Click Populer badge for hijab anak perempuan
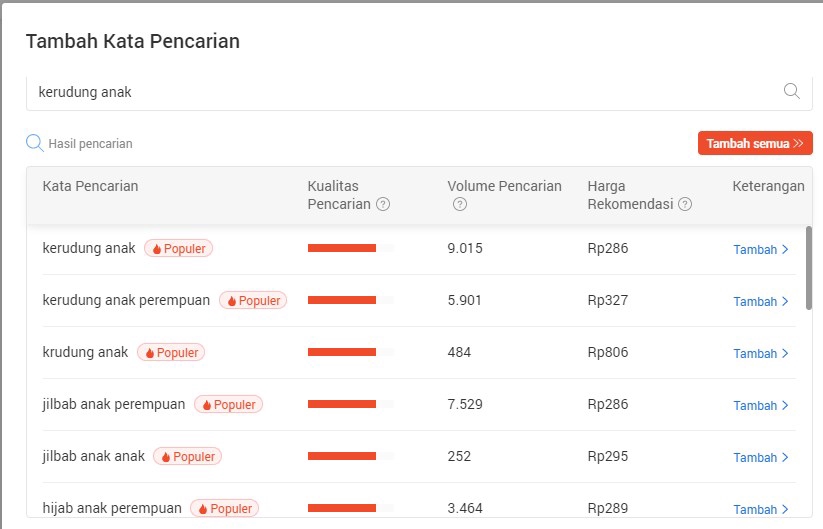 pos(224,508)
